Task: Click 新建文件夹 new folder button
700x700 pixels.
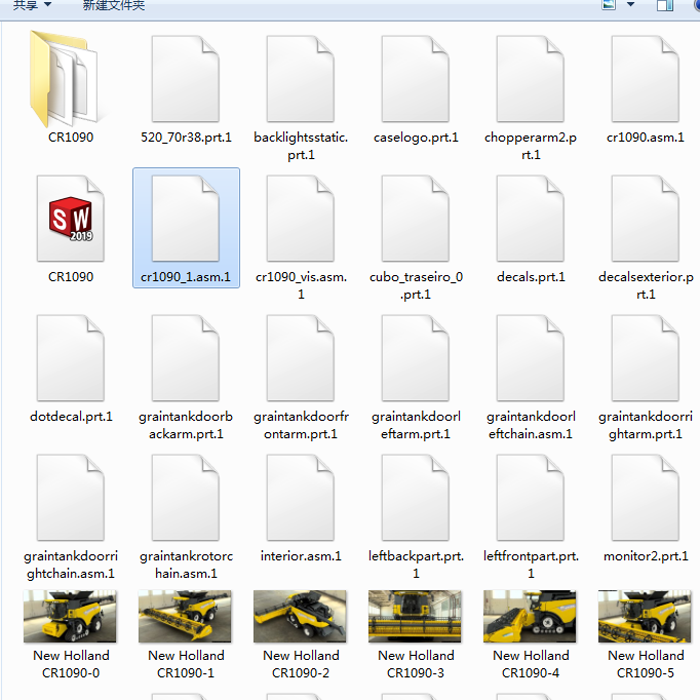Action: (x=114, y=5)
